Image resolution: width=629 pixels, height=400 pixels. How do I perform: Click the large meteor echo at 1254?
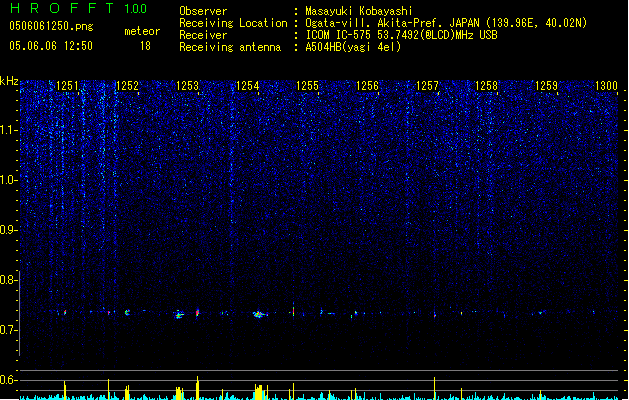click(x=260, y=314)
